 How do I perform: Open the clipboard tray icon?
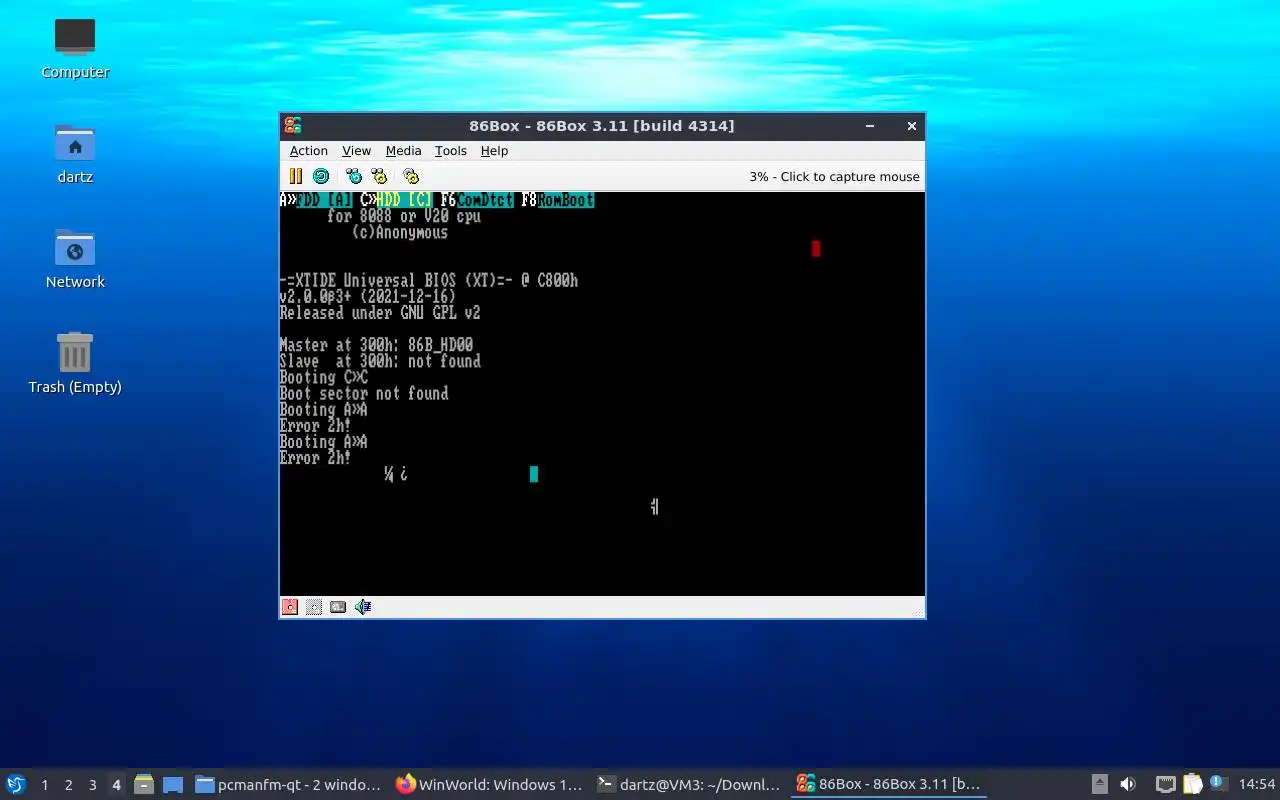pos(1192,785)
